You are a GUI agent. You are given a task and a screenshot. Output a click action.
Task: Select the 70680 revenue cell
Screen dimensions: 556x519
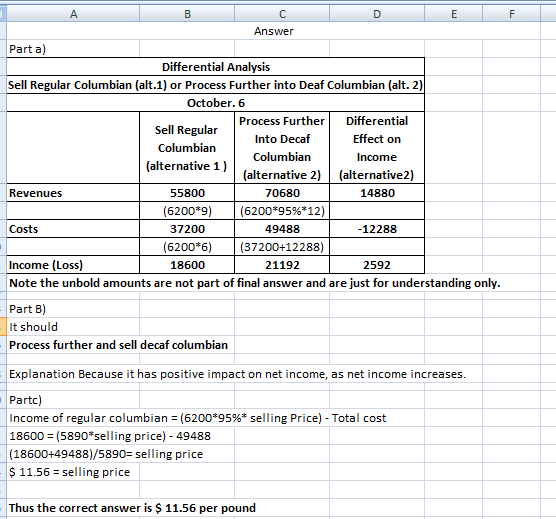tap(282, 193)
